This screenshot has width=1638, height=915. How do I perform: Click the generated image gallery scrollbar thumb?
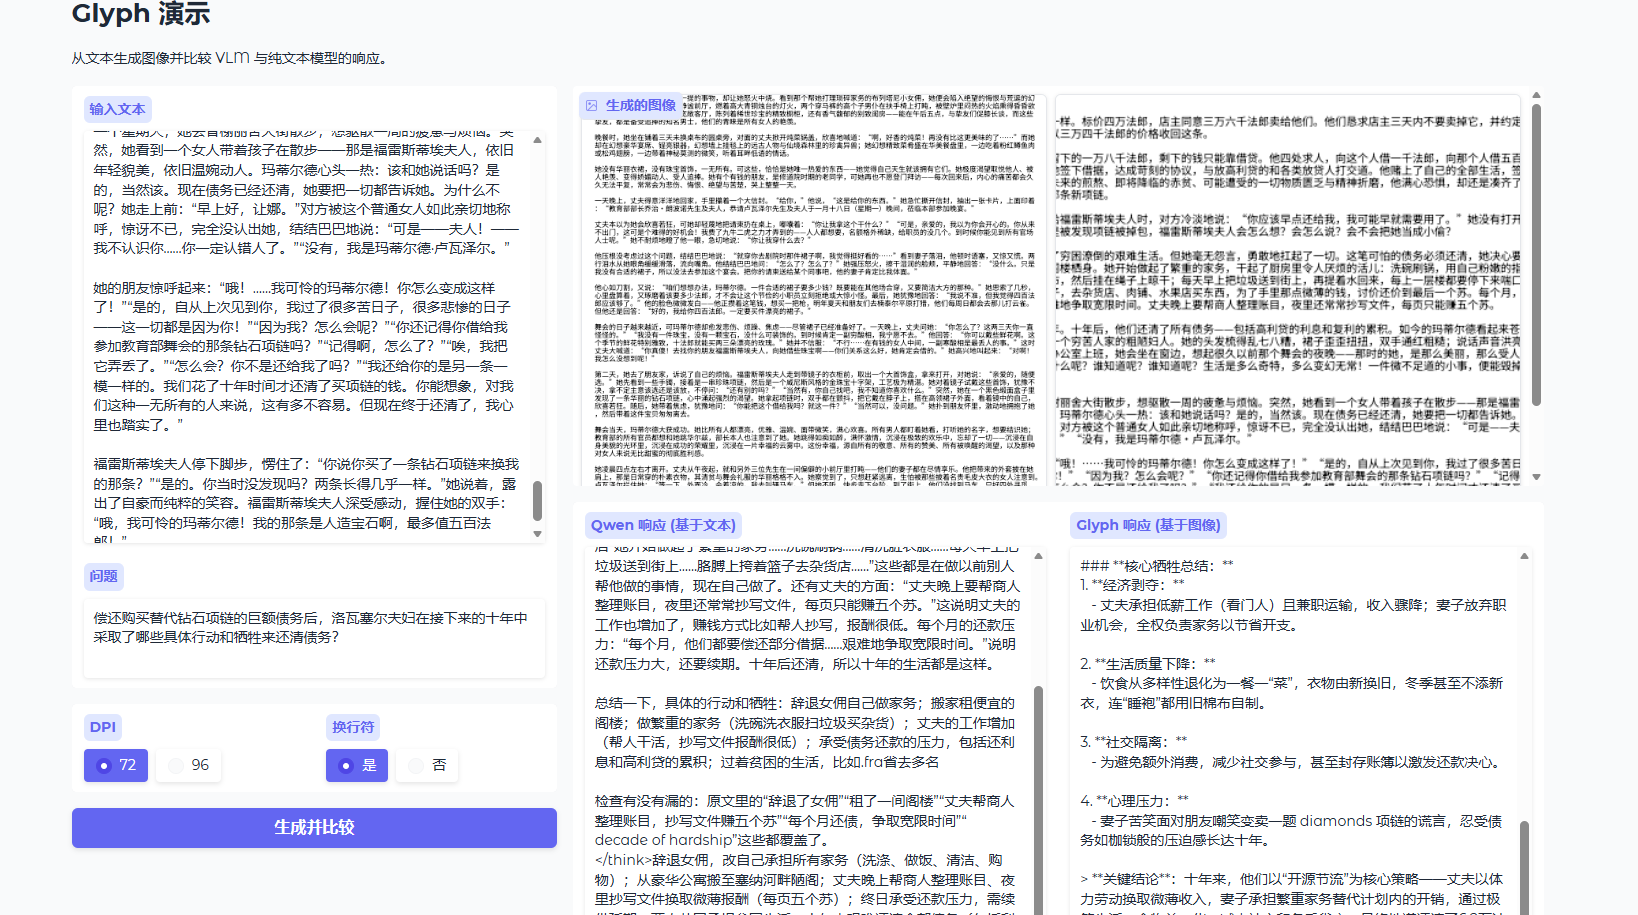coord(1536,255)
